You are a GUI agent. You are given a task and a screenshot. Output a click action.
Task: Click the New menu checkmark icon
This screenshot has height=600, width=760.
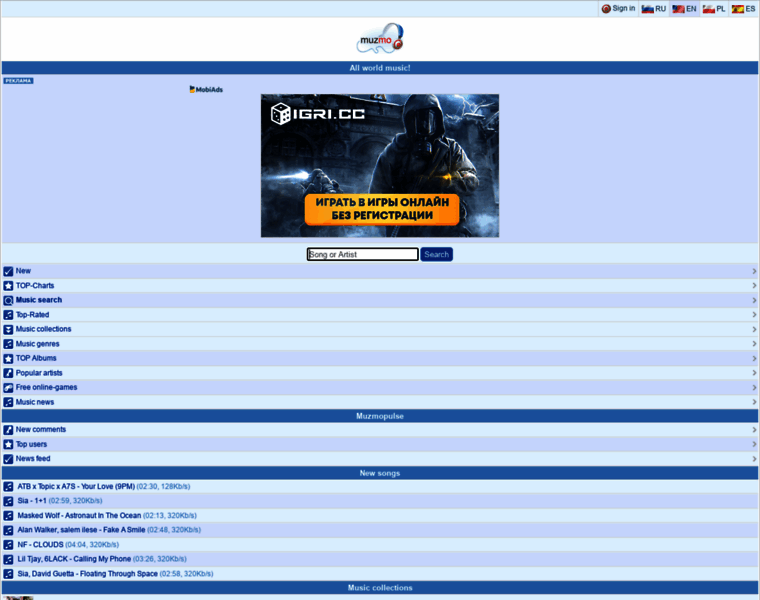8,271
